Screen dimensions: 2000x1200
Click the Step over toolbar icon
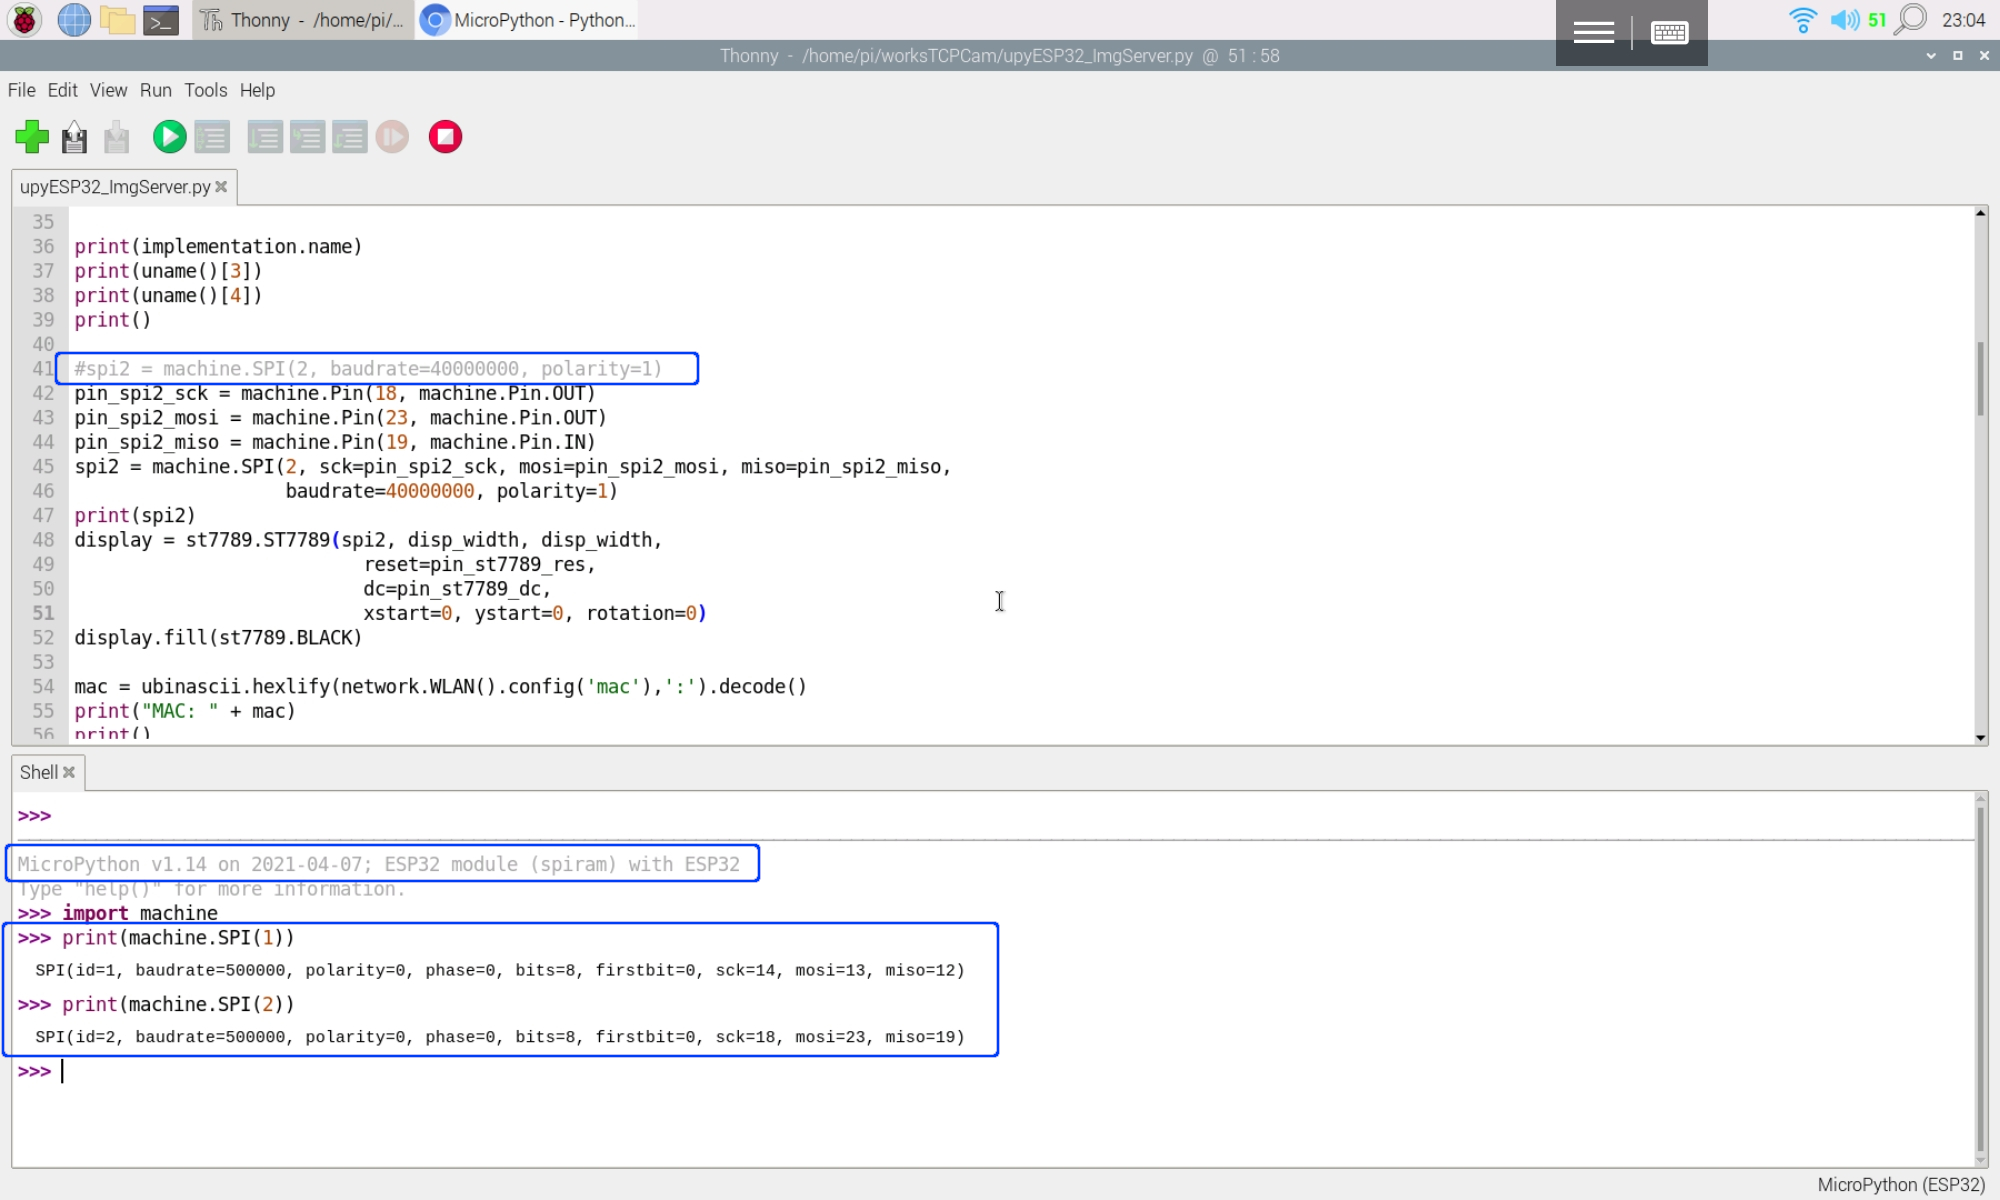coord(265,137)
